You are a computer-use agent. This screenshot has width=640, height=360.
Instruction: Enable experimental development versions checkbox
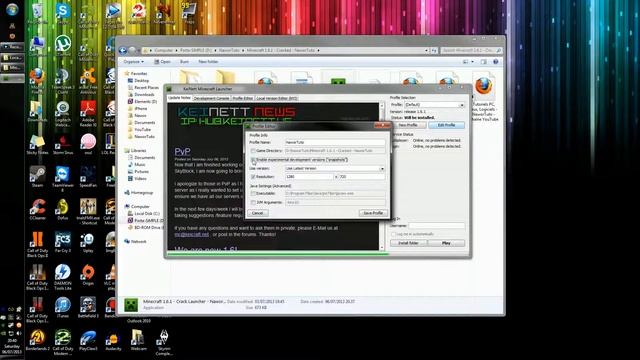click(253, 160)
